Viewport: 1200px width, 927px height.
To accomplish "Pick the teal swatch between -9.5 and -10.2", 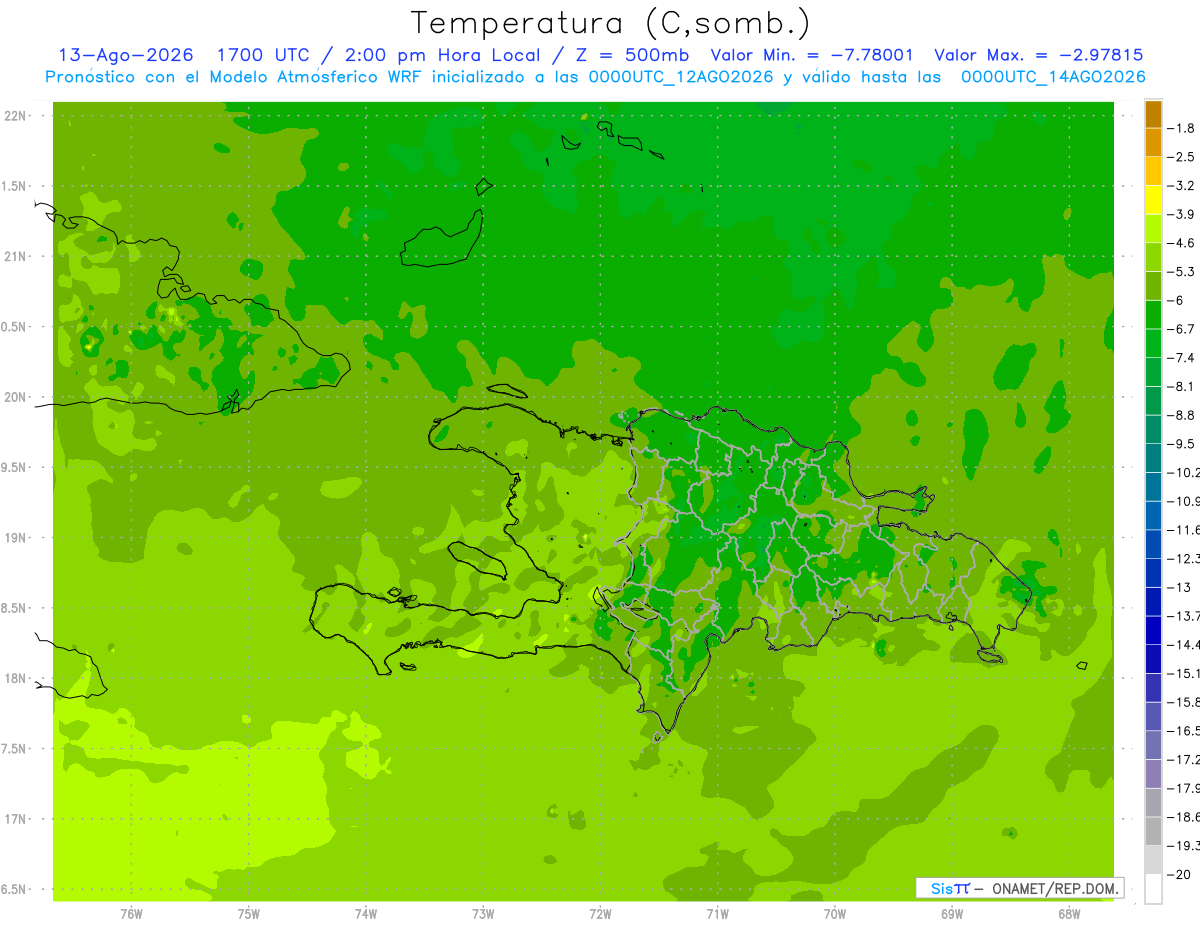I will click(x=1153, y=458).
